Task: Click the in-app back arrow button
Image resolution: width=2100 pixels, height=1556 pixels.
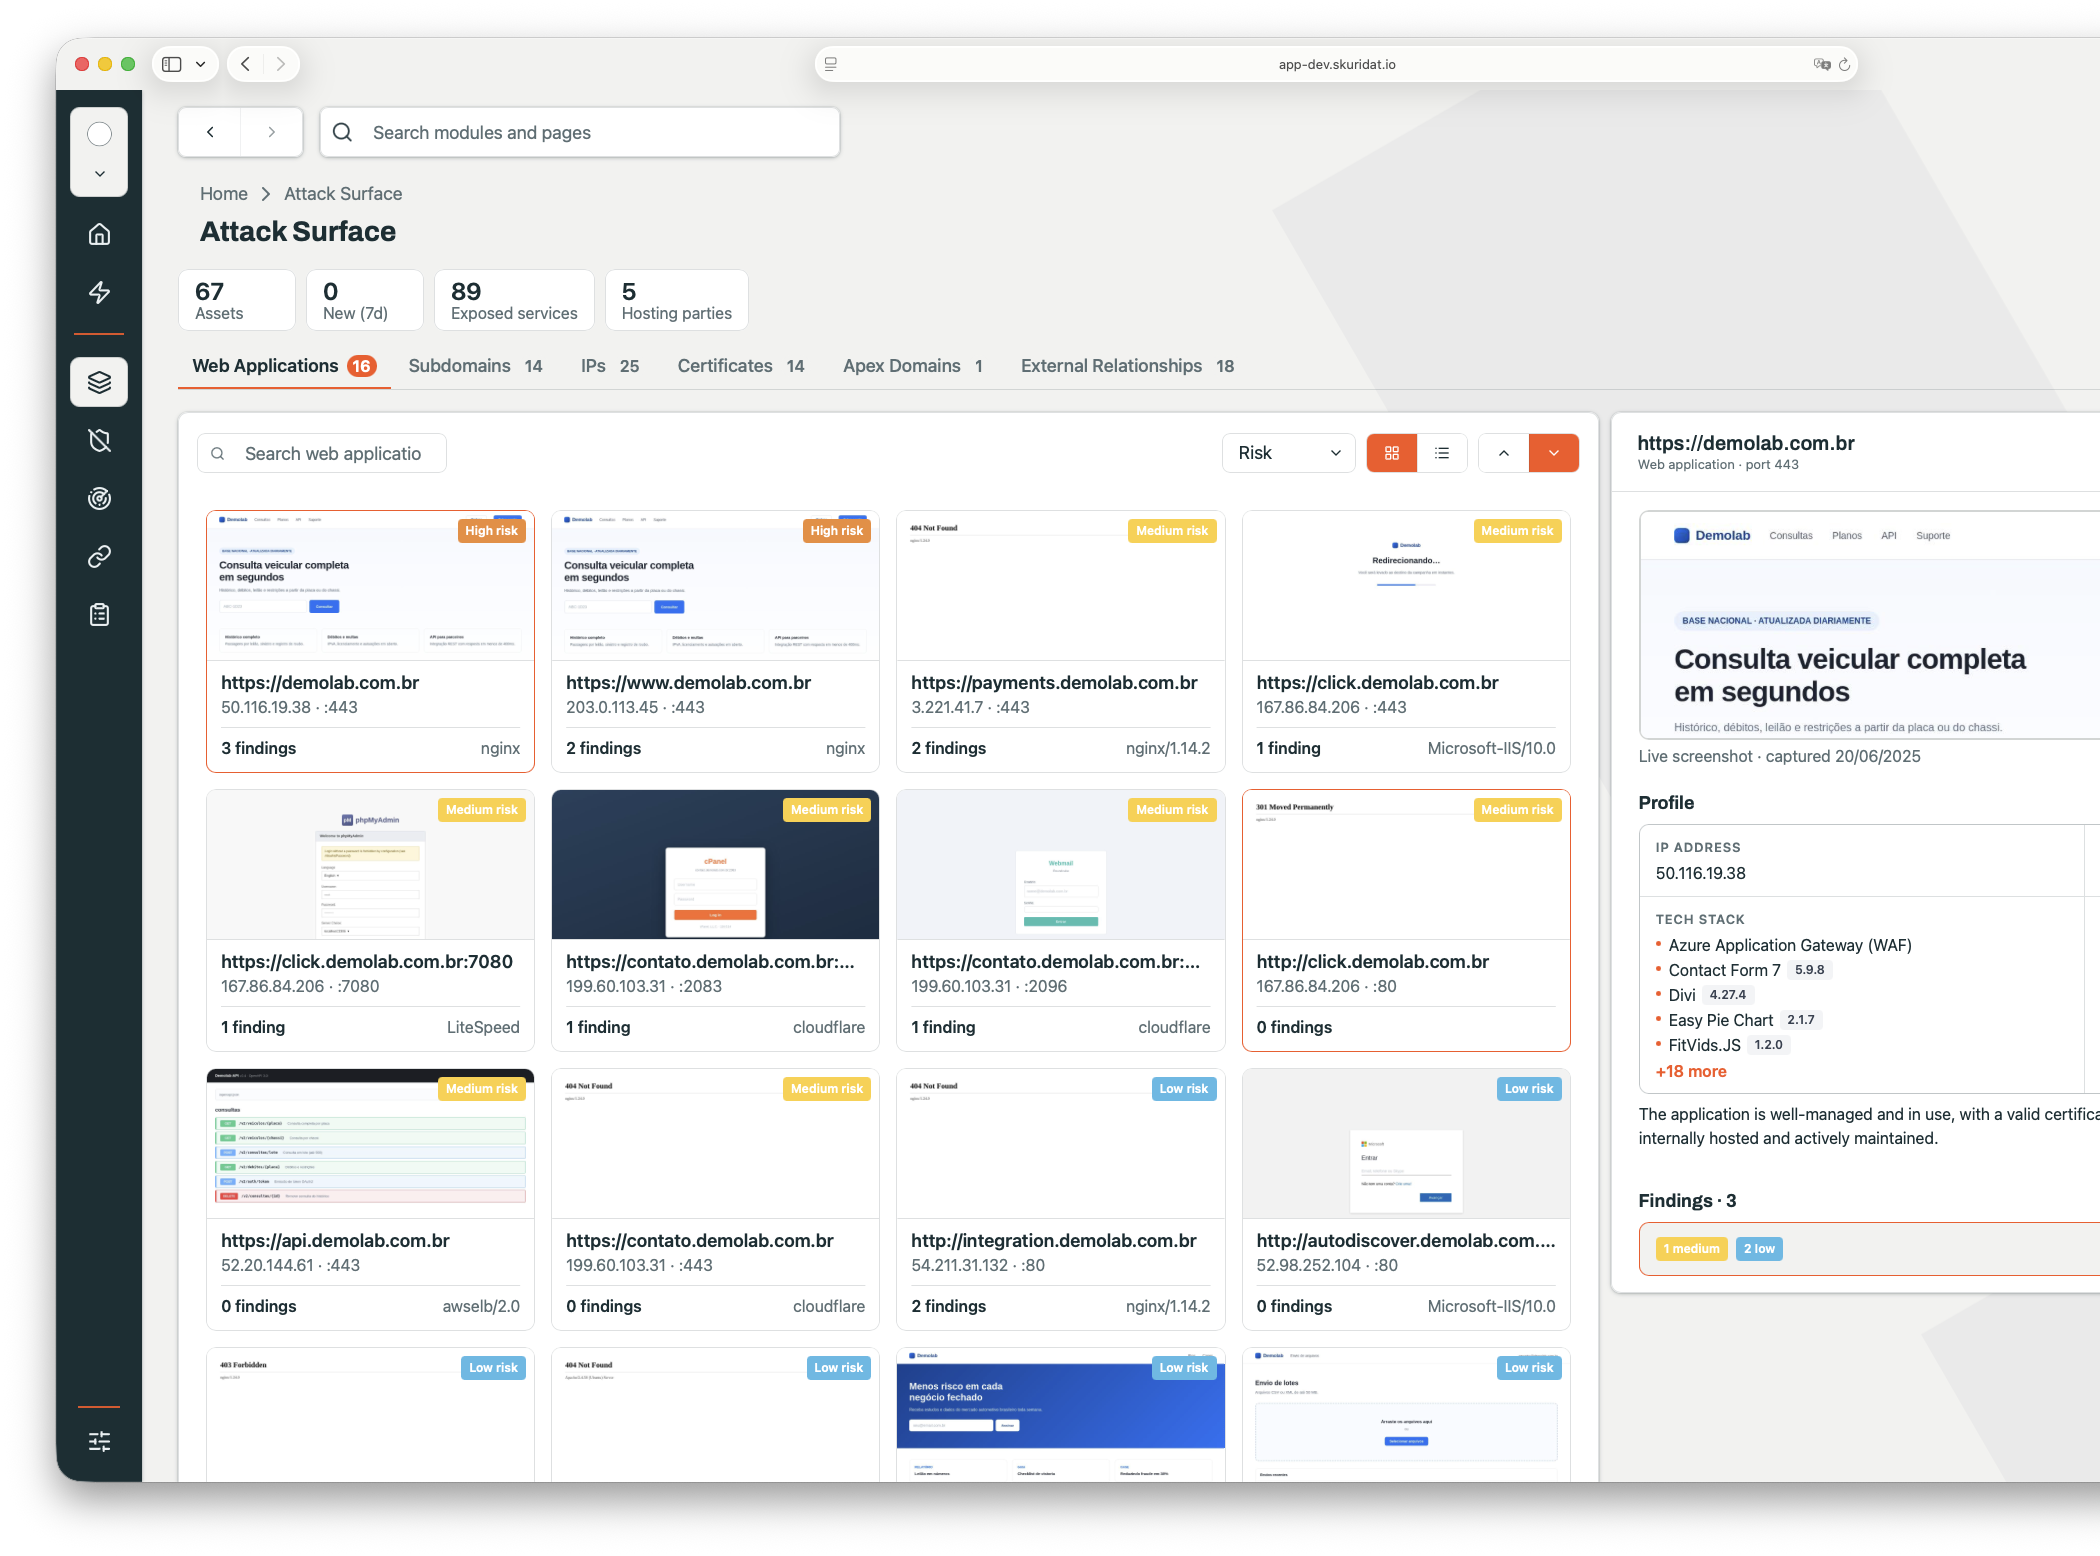Action: tap(210, 132)
